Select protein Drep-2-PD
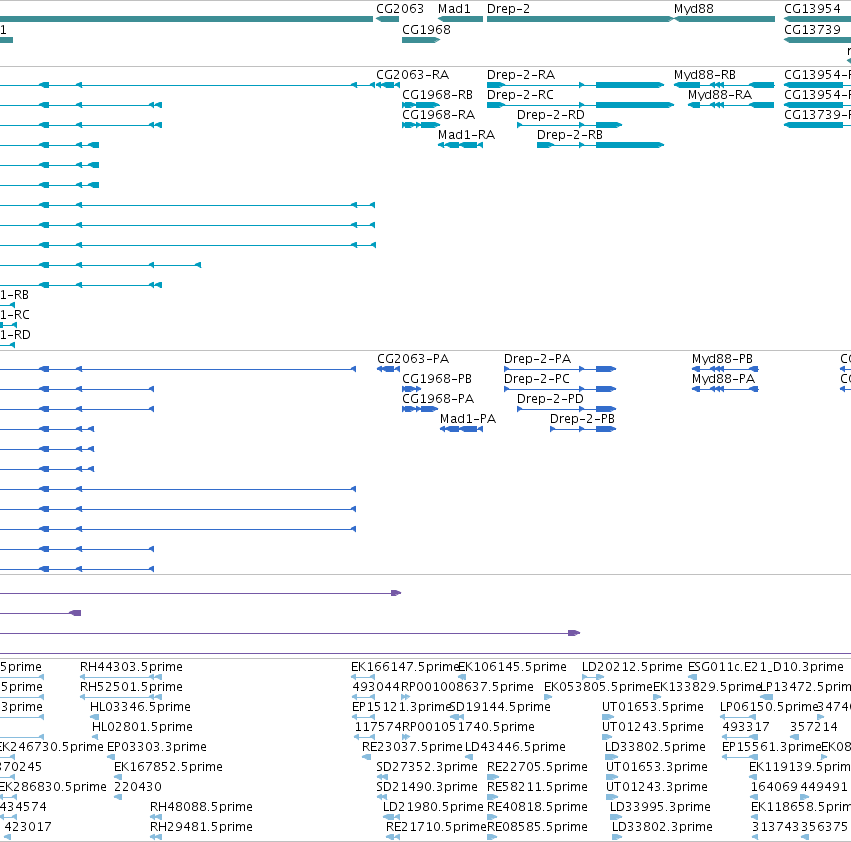 [x=550, y=399]
